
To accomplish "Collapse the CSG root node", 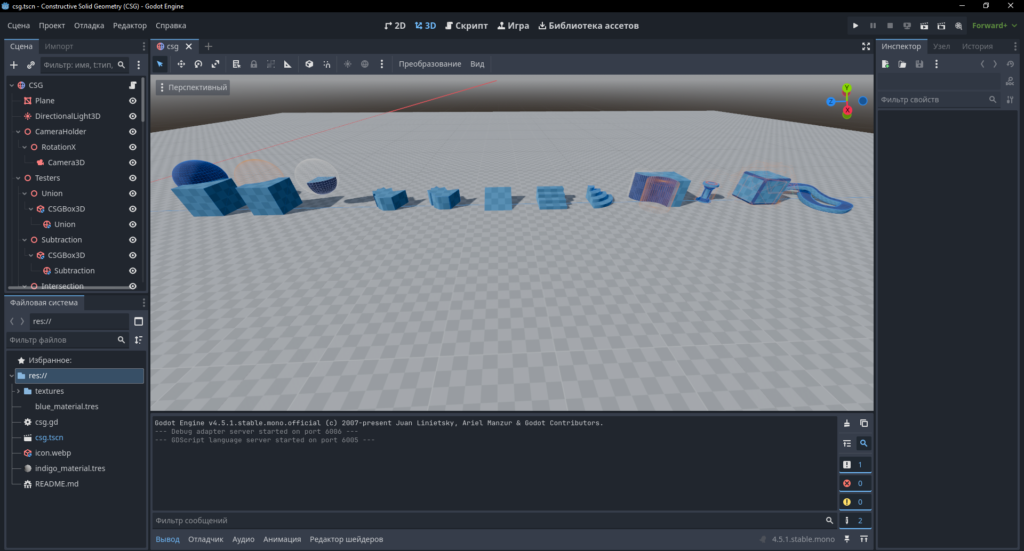I will (11, 85).
